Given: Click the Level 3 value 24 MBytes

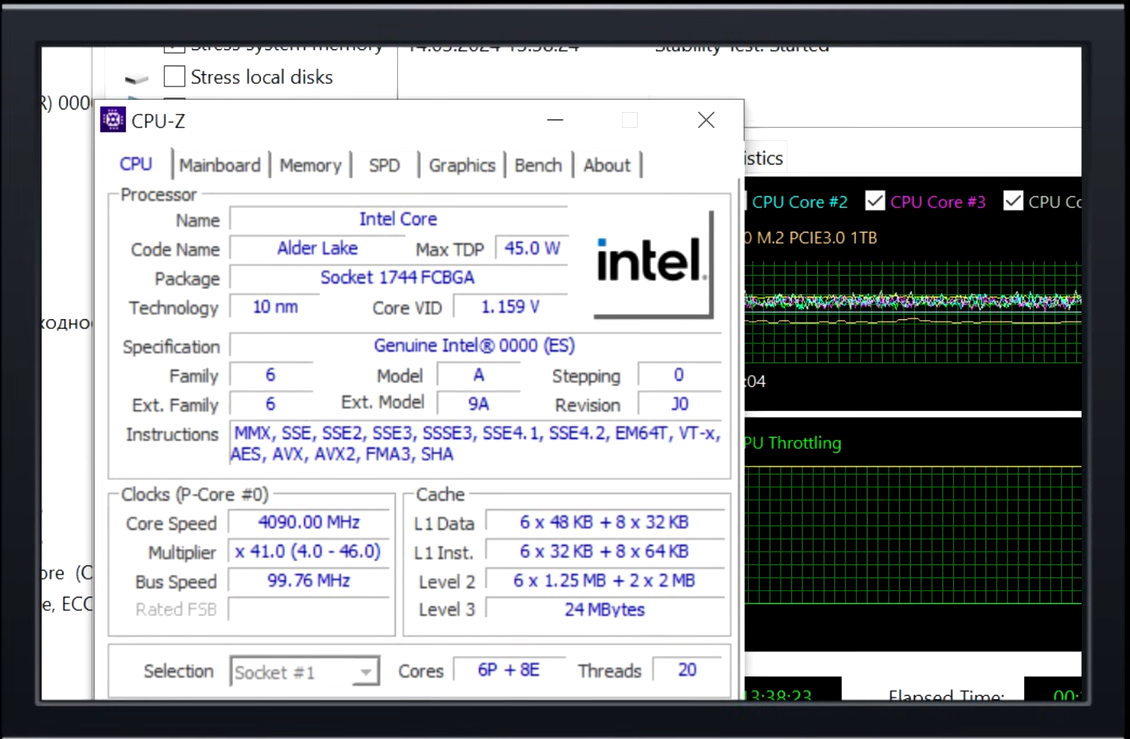Looking at the screenshot, I should coord(605,609).
